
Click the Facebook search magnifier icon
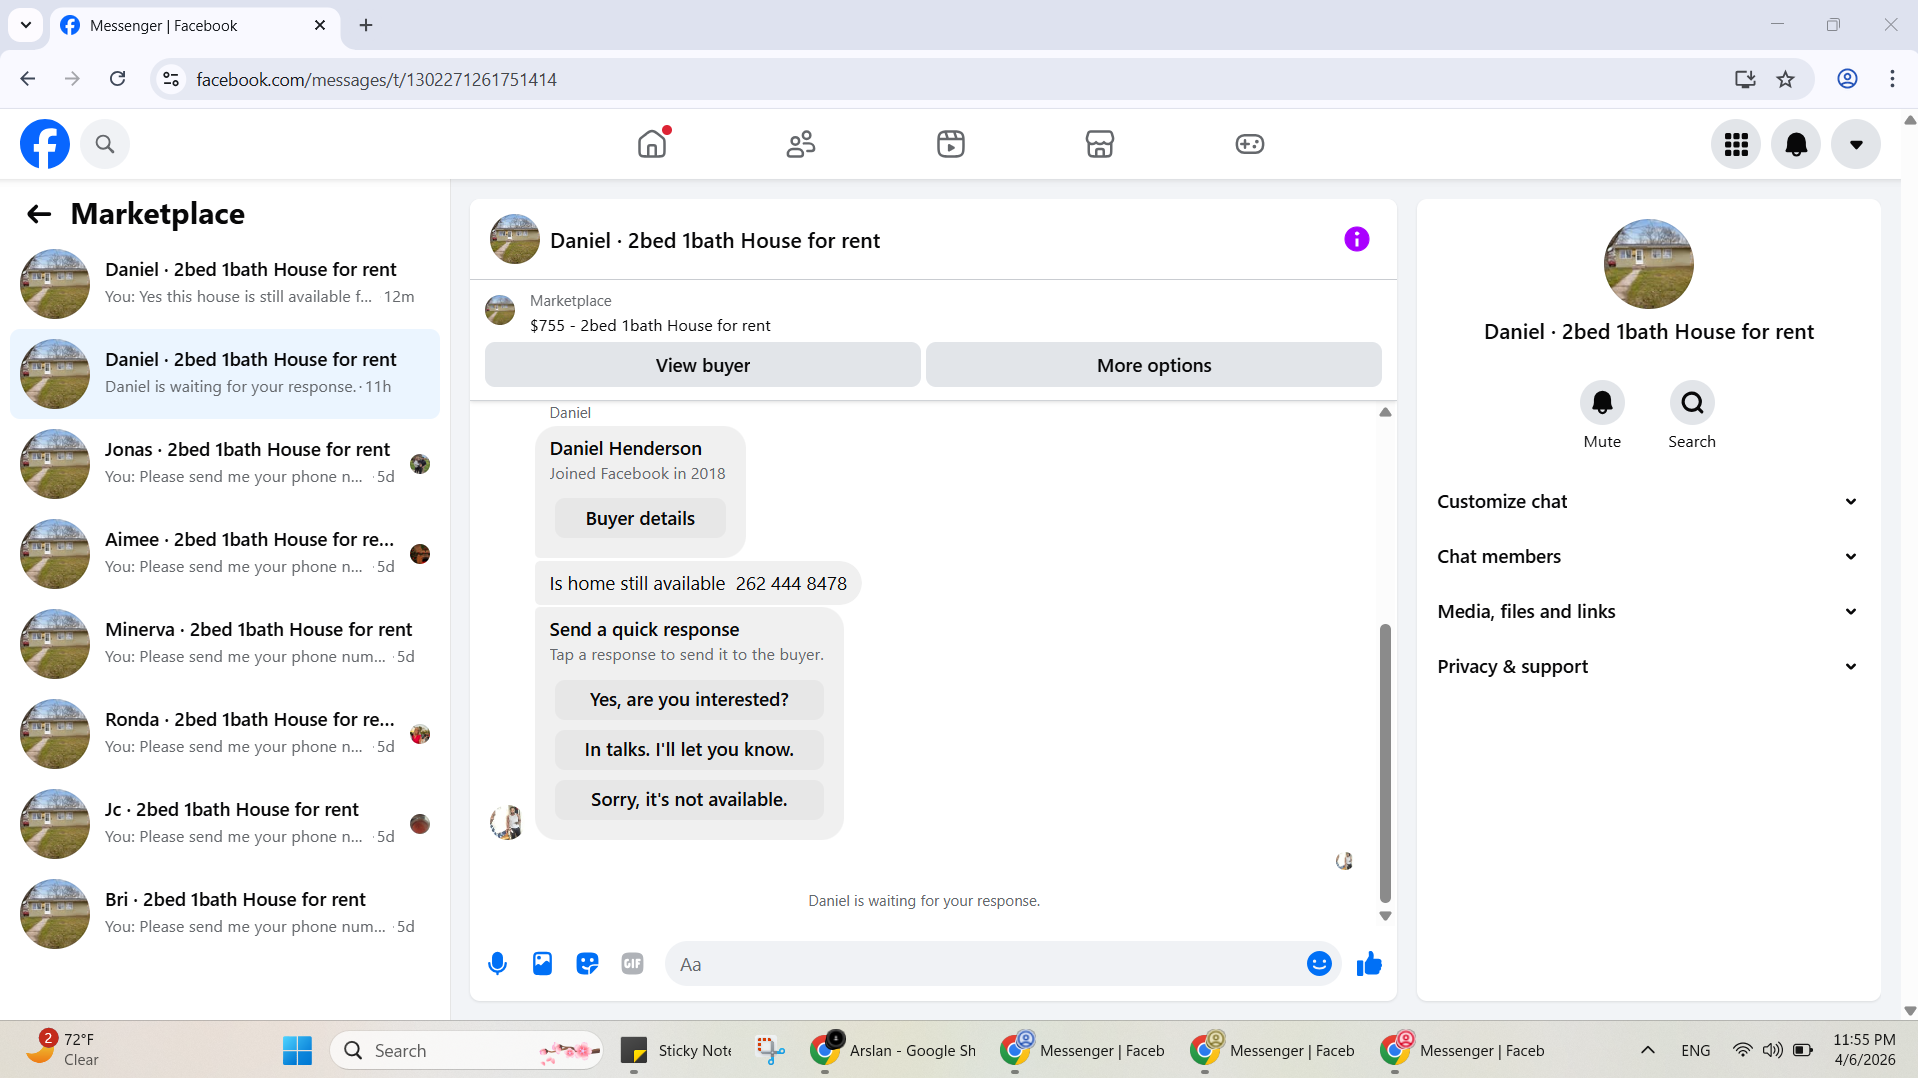pos(105,144)
